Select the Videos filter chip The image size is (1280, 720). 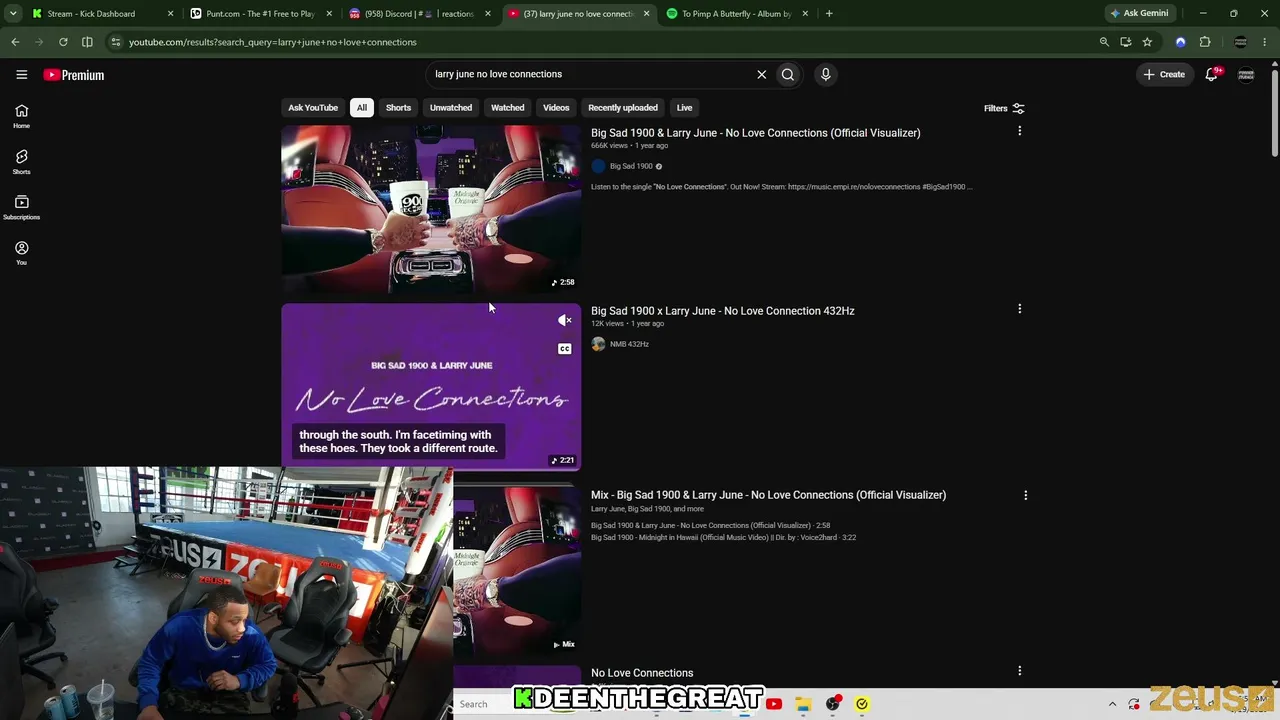pos(556,108)
